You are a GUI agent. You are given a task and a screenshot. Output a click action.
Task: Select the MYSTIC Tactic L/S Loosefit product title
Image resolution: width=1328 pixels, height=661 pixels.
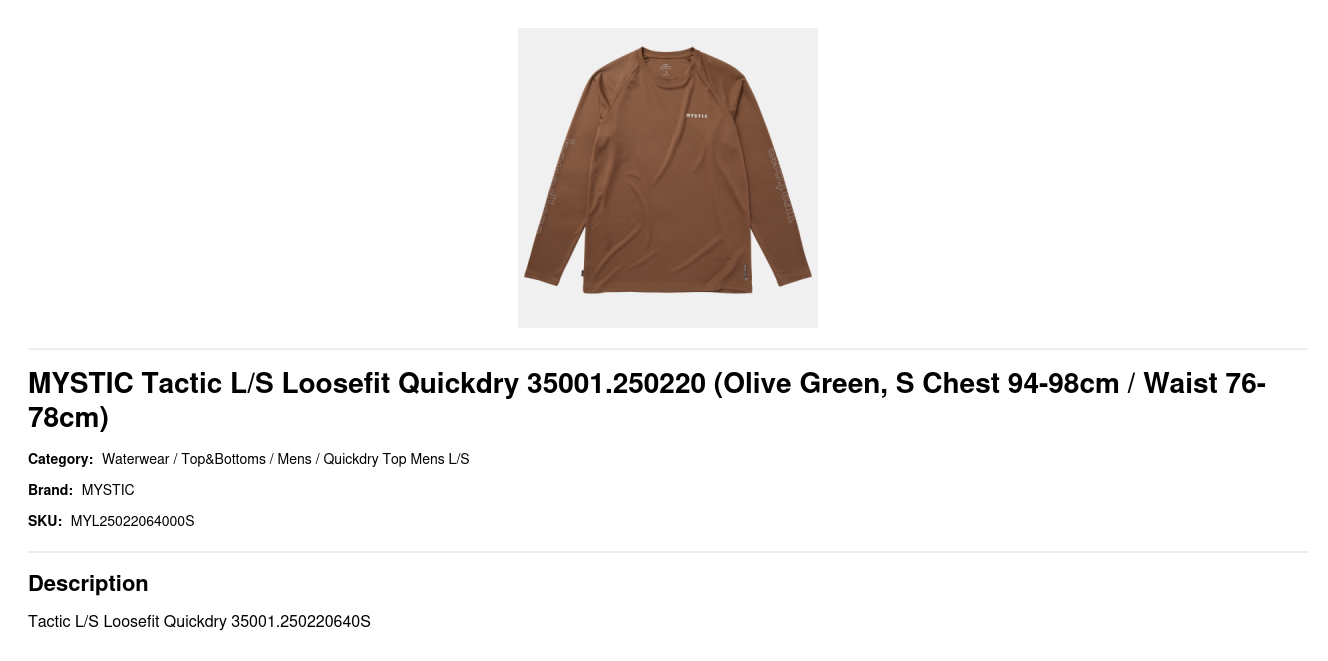coord(647,400)
